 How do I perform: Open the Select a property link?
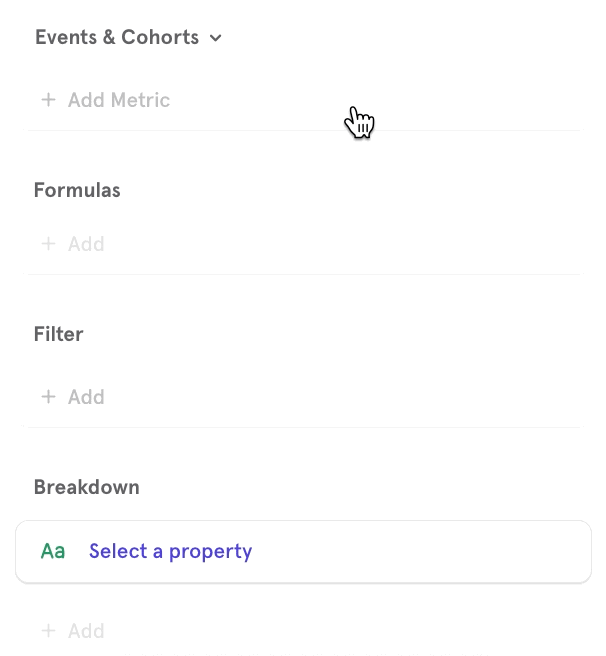tap(170, 551)
